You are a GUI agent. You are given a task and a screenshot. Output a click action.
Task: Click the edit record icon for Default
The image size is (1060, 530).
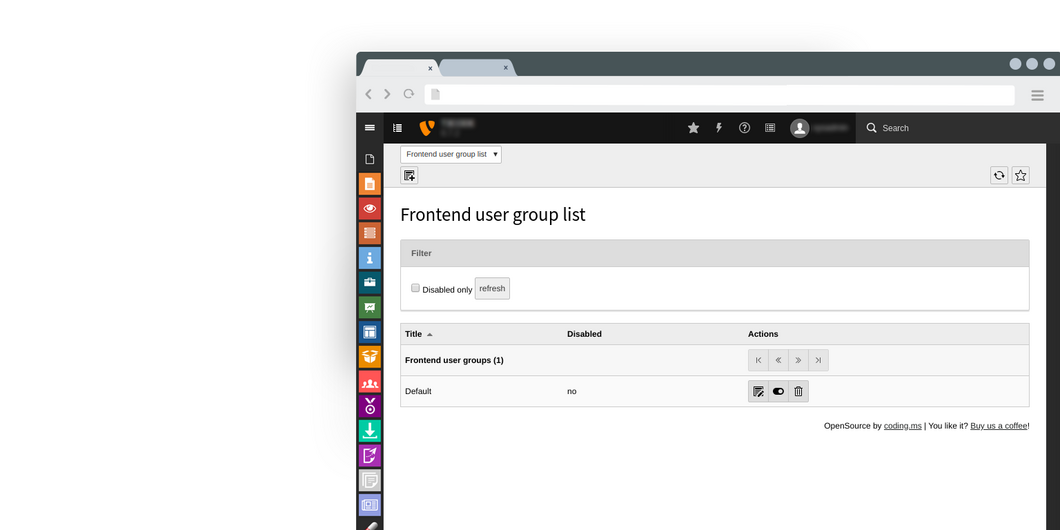tap(758, 391)
